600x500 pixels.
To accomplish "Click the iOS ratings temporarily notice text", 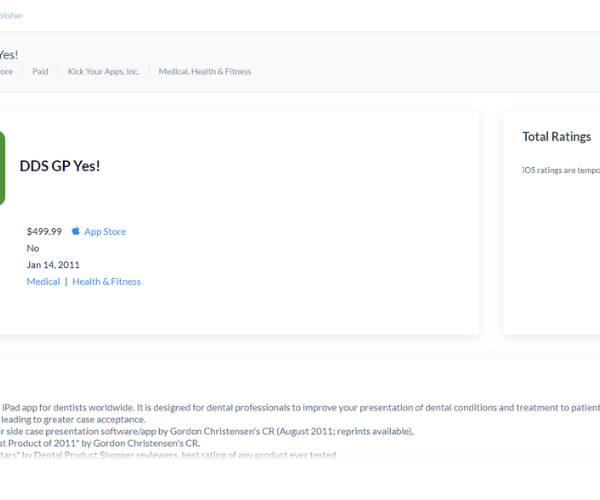I will click(561, 170).
